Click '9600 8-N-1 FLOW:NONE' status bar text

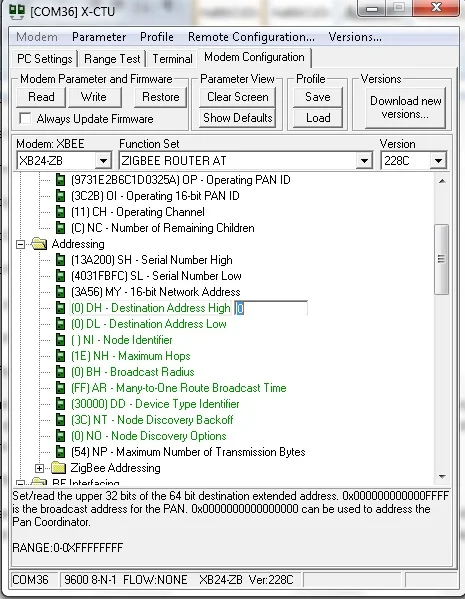[126, 580]
